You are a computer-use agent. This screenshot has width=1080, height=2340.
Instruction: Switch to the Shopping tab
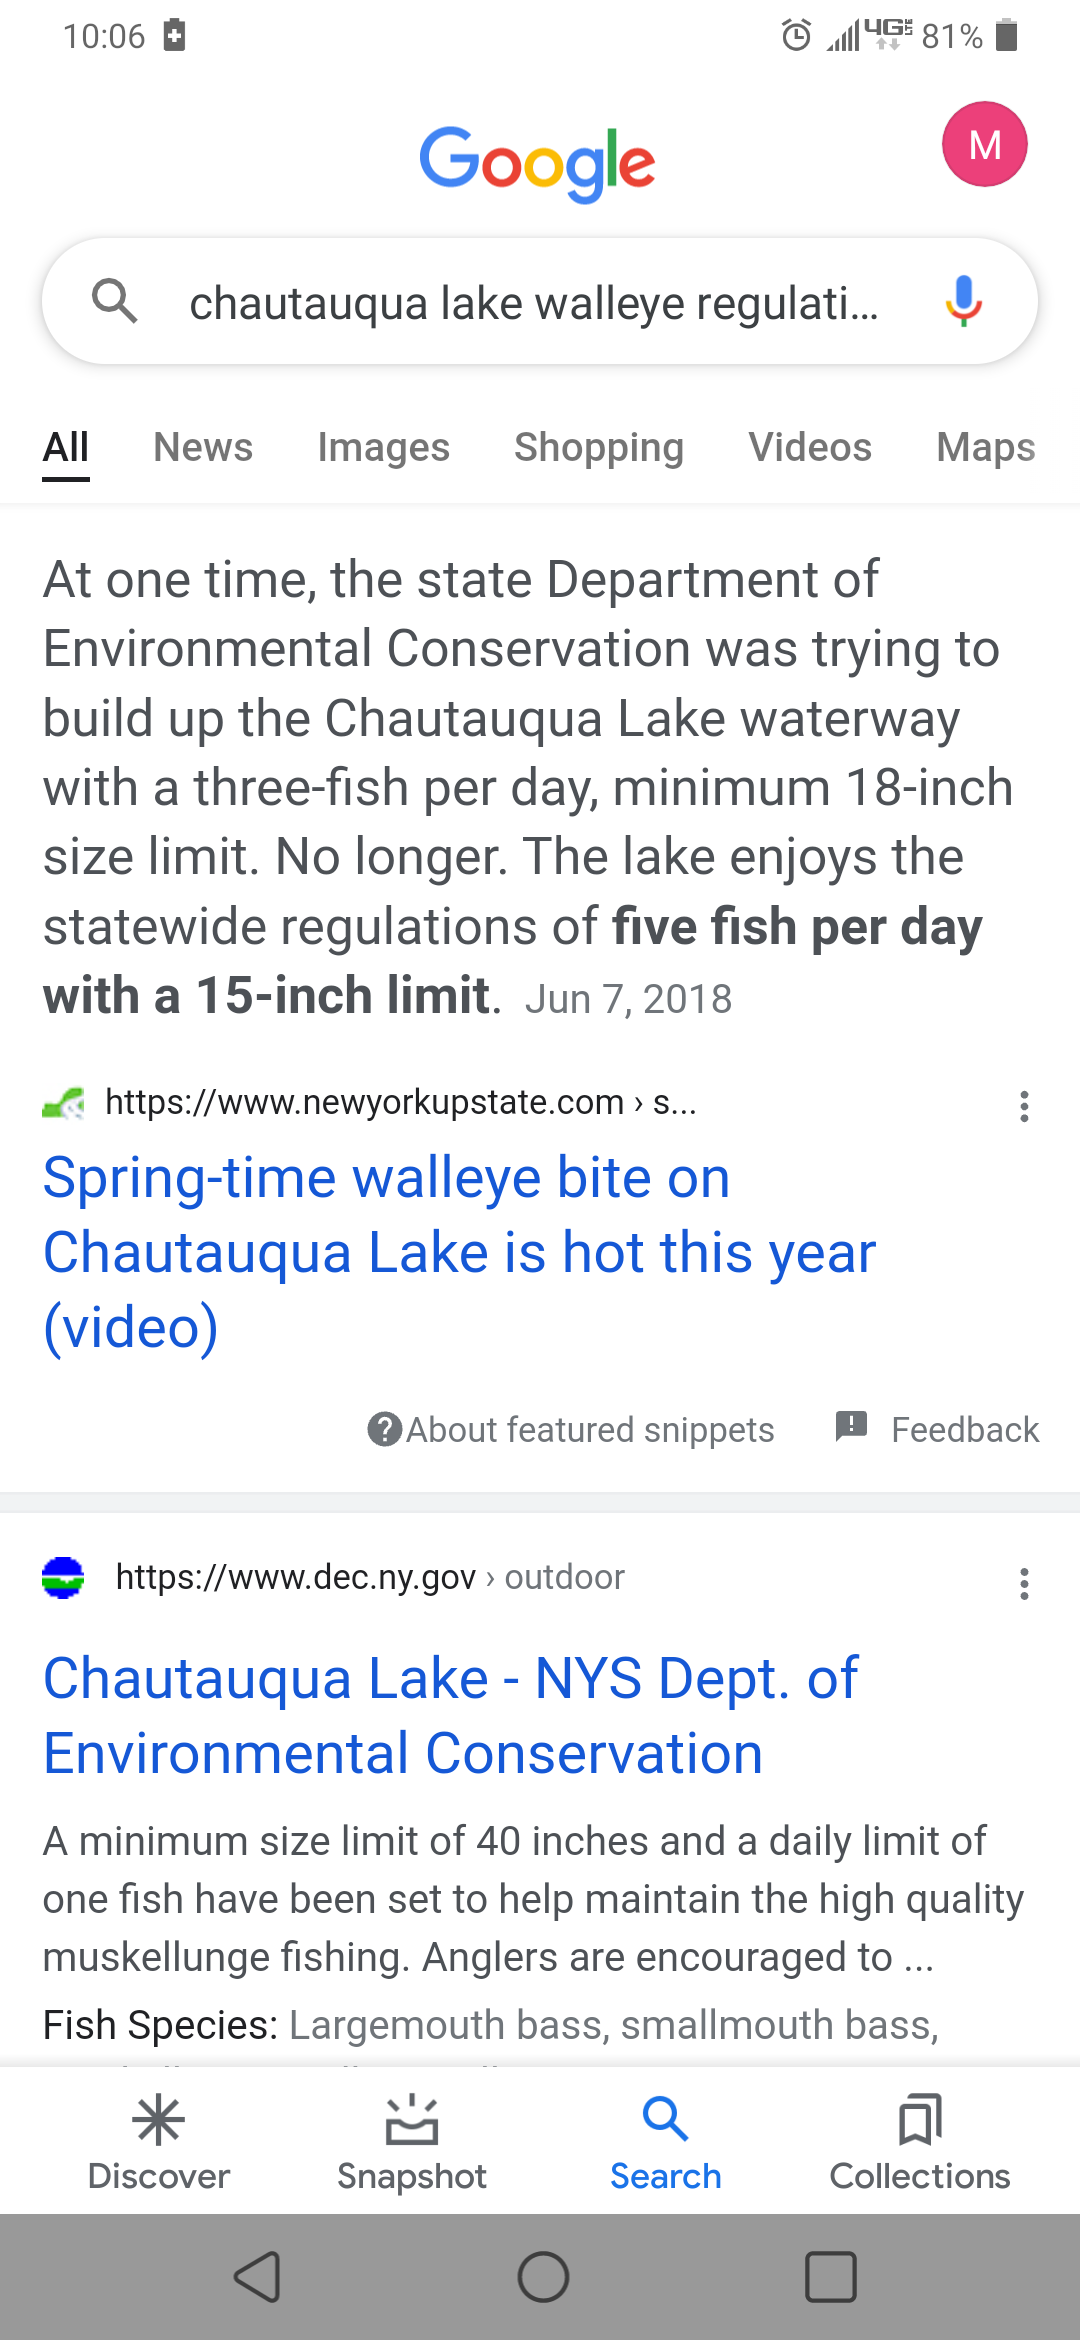[599, 447]
